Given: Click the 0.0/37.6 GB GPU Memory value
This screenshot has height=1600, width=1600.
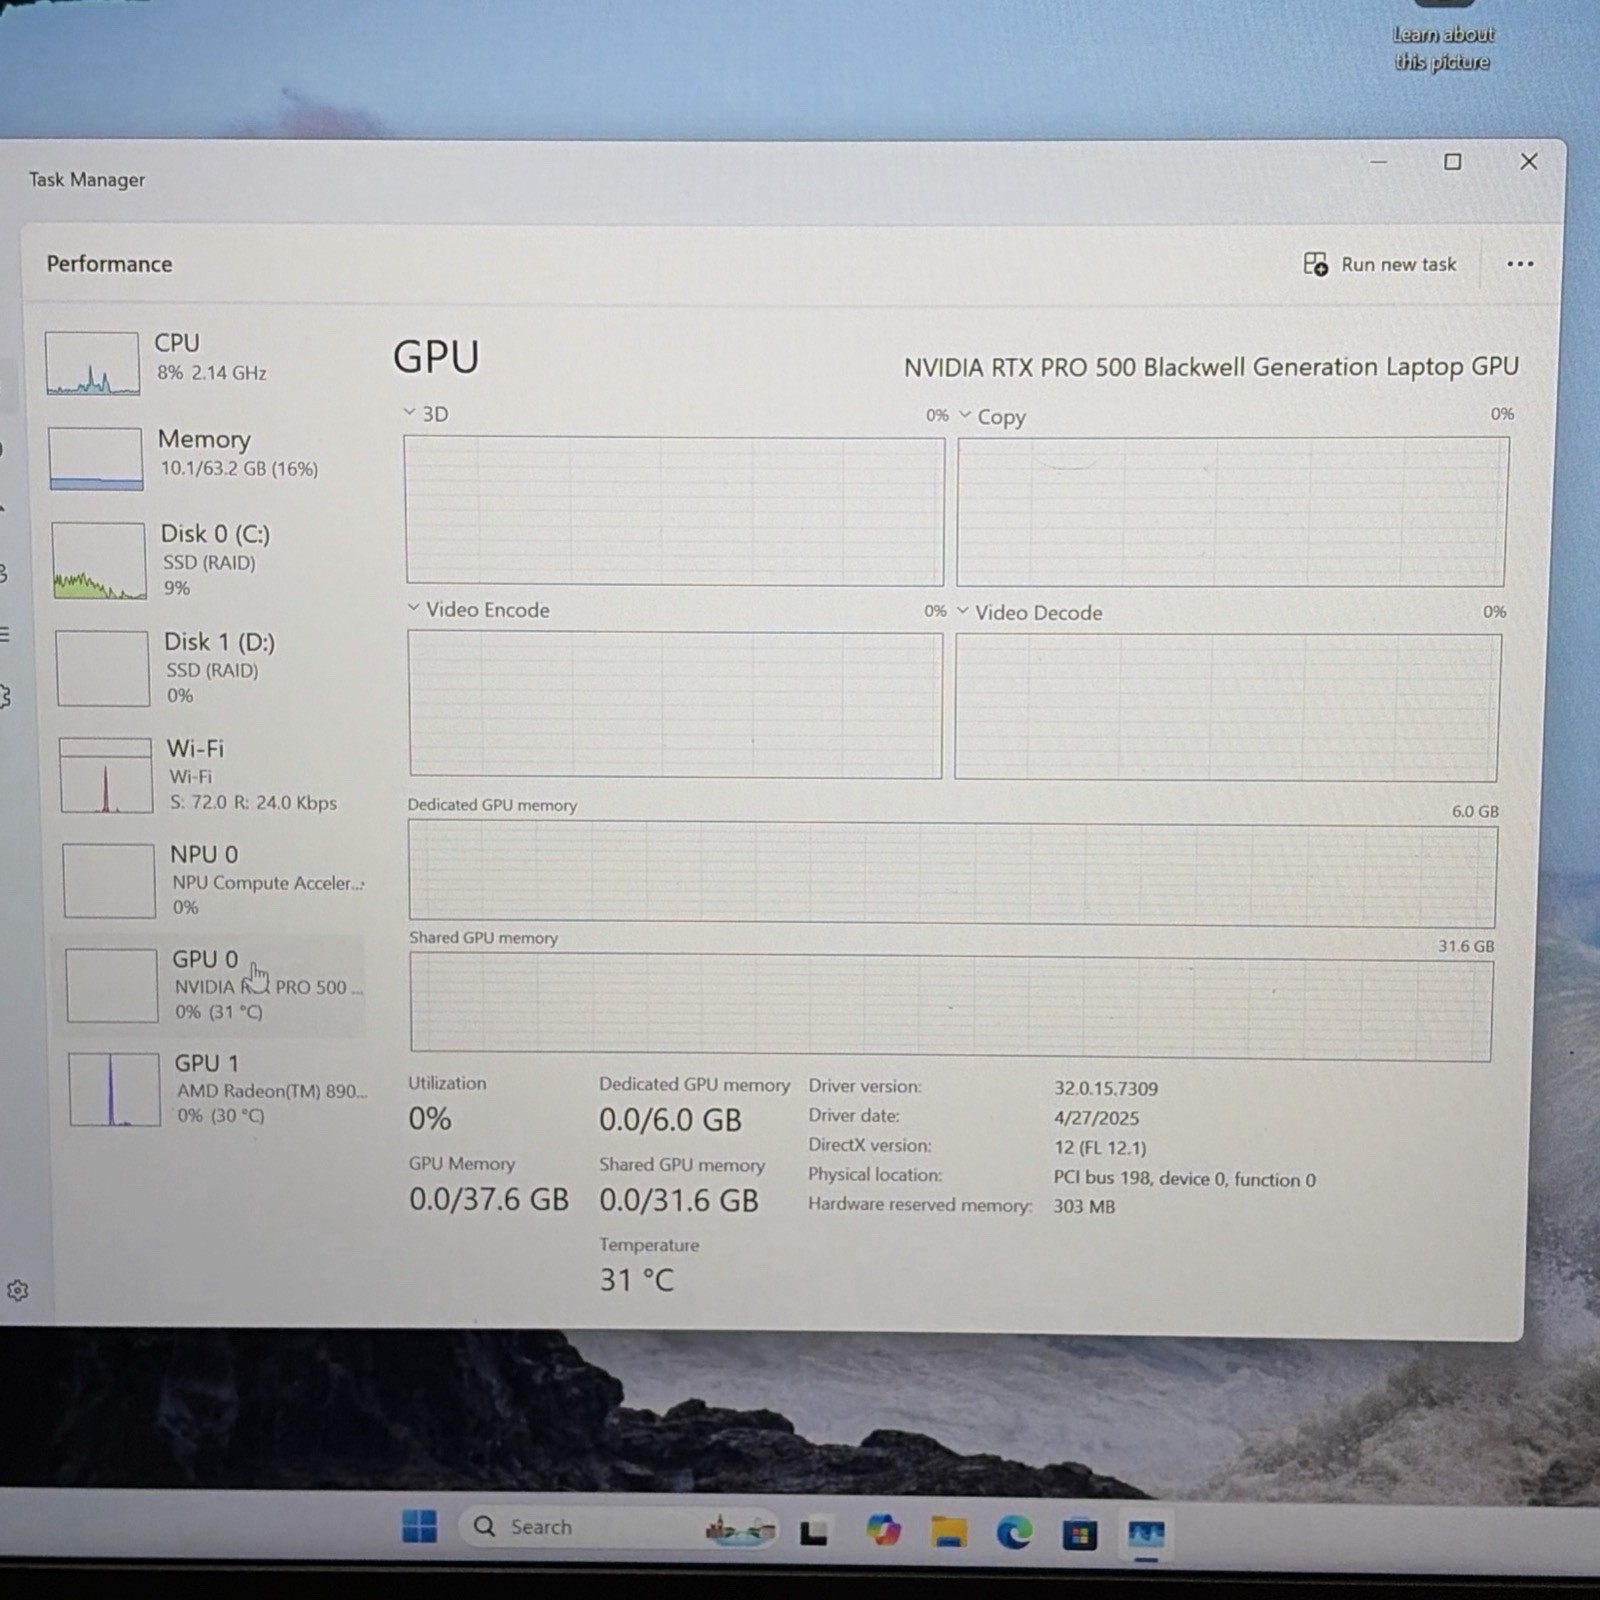Looking at the screenshot, I should point(489,1199).
